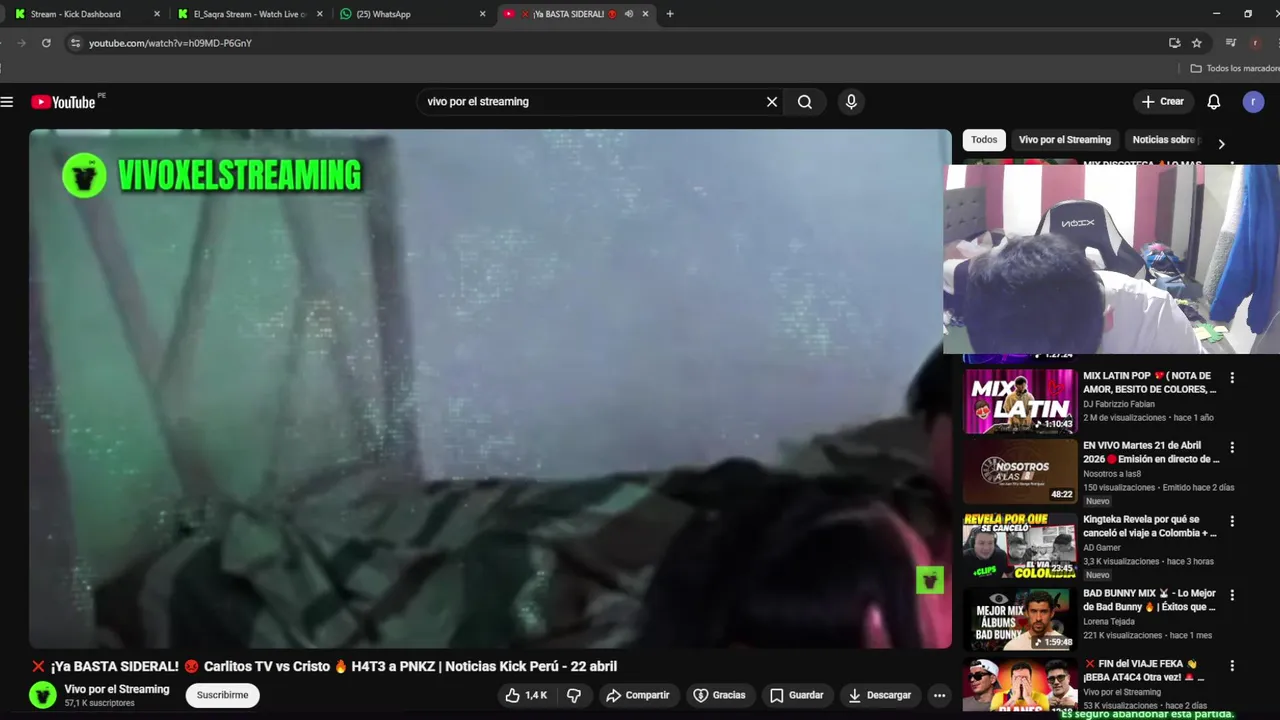Click the browser address bar URL
Viewport: 1280px width, 720px height.
point(170,43)
